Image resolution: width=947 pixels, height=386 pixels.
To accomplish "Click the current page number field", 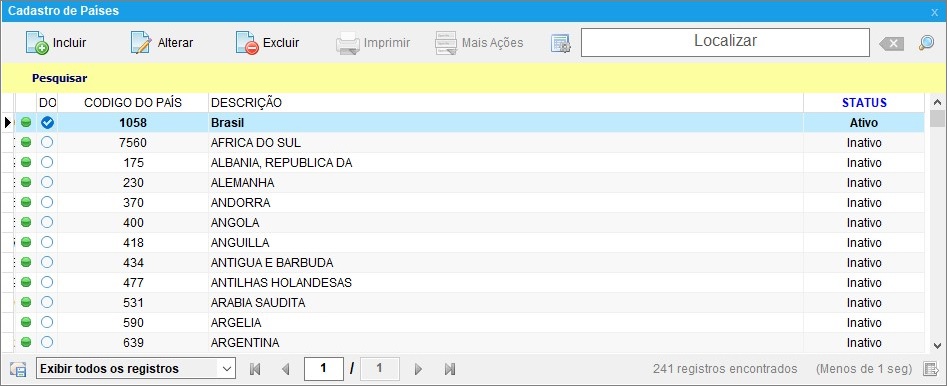I will [324, 368].
